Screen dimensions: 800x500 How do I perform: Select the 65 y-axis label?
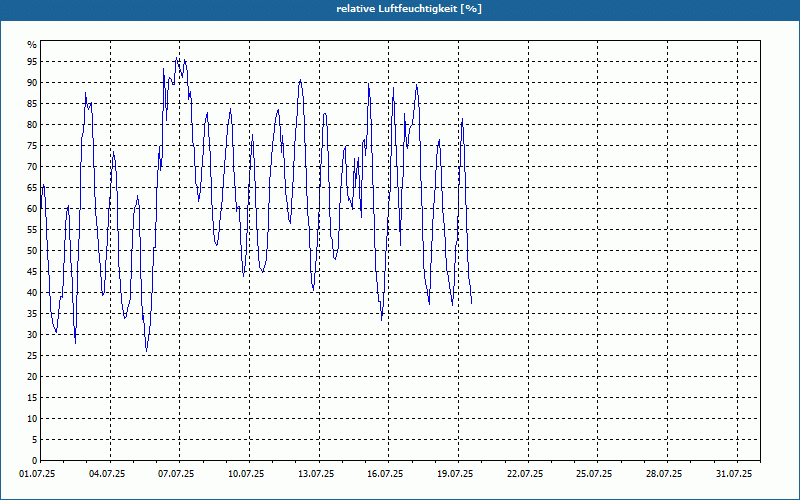(x=32, y=187)
